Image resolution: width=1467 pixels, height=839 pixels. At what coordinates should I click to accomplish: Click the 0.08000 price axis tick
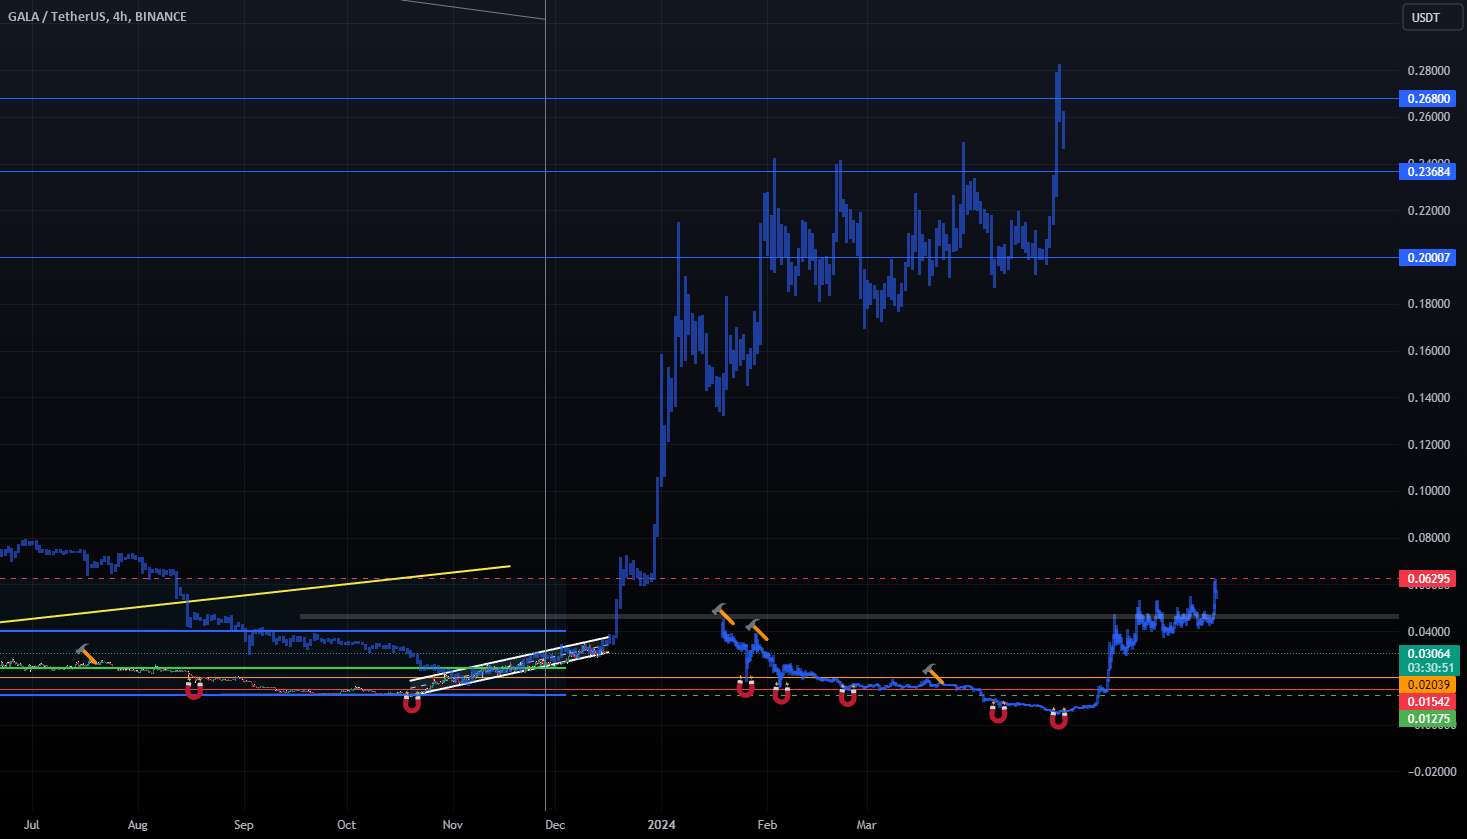click(1428, 538)
